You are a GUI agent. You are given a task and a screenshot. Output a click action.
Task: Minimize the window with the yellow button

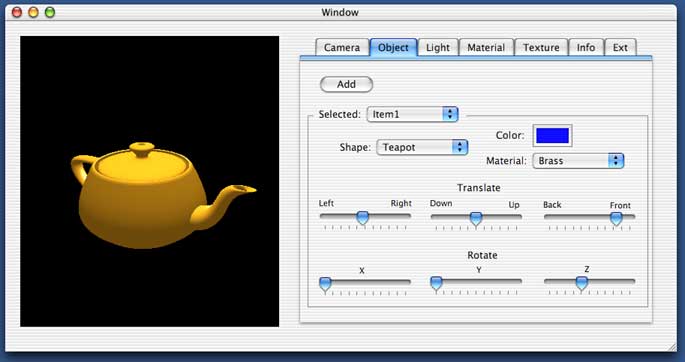click(x=33, y=12)
